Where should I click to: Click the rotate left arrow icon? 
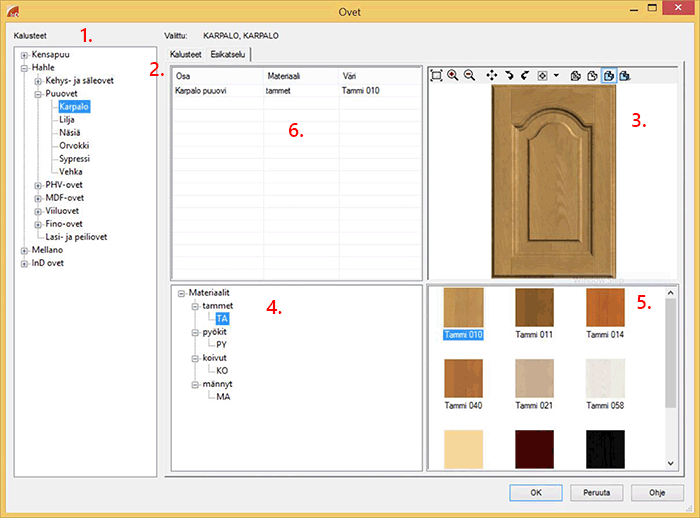508,75
